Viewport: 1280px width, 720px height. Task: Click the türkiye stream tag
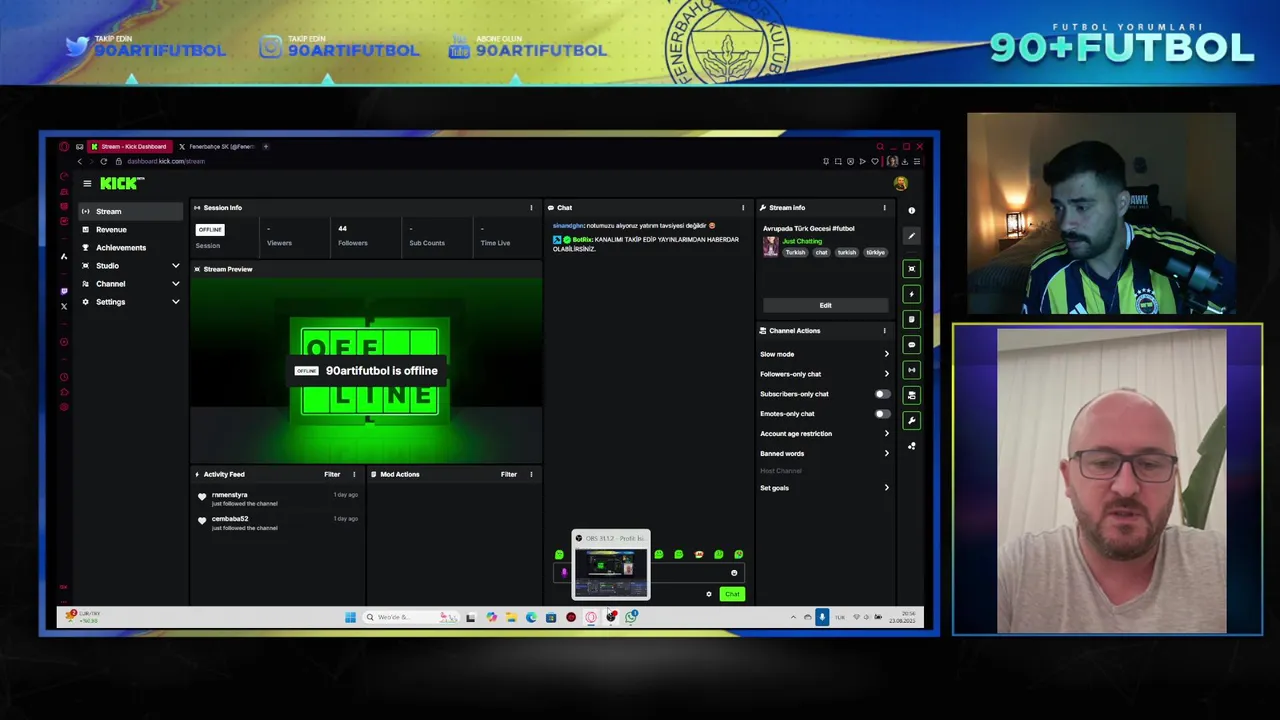pos(875,252)
